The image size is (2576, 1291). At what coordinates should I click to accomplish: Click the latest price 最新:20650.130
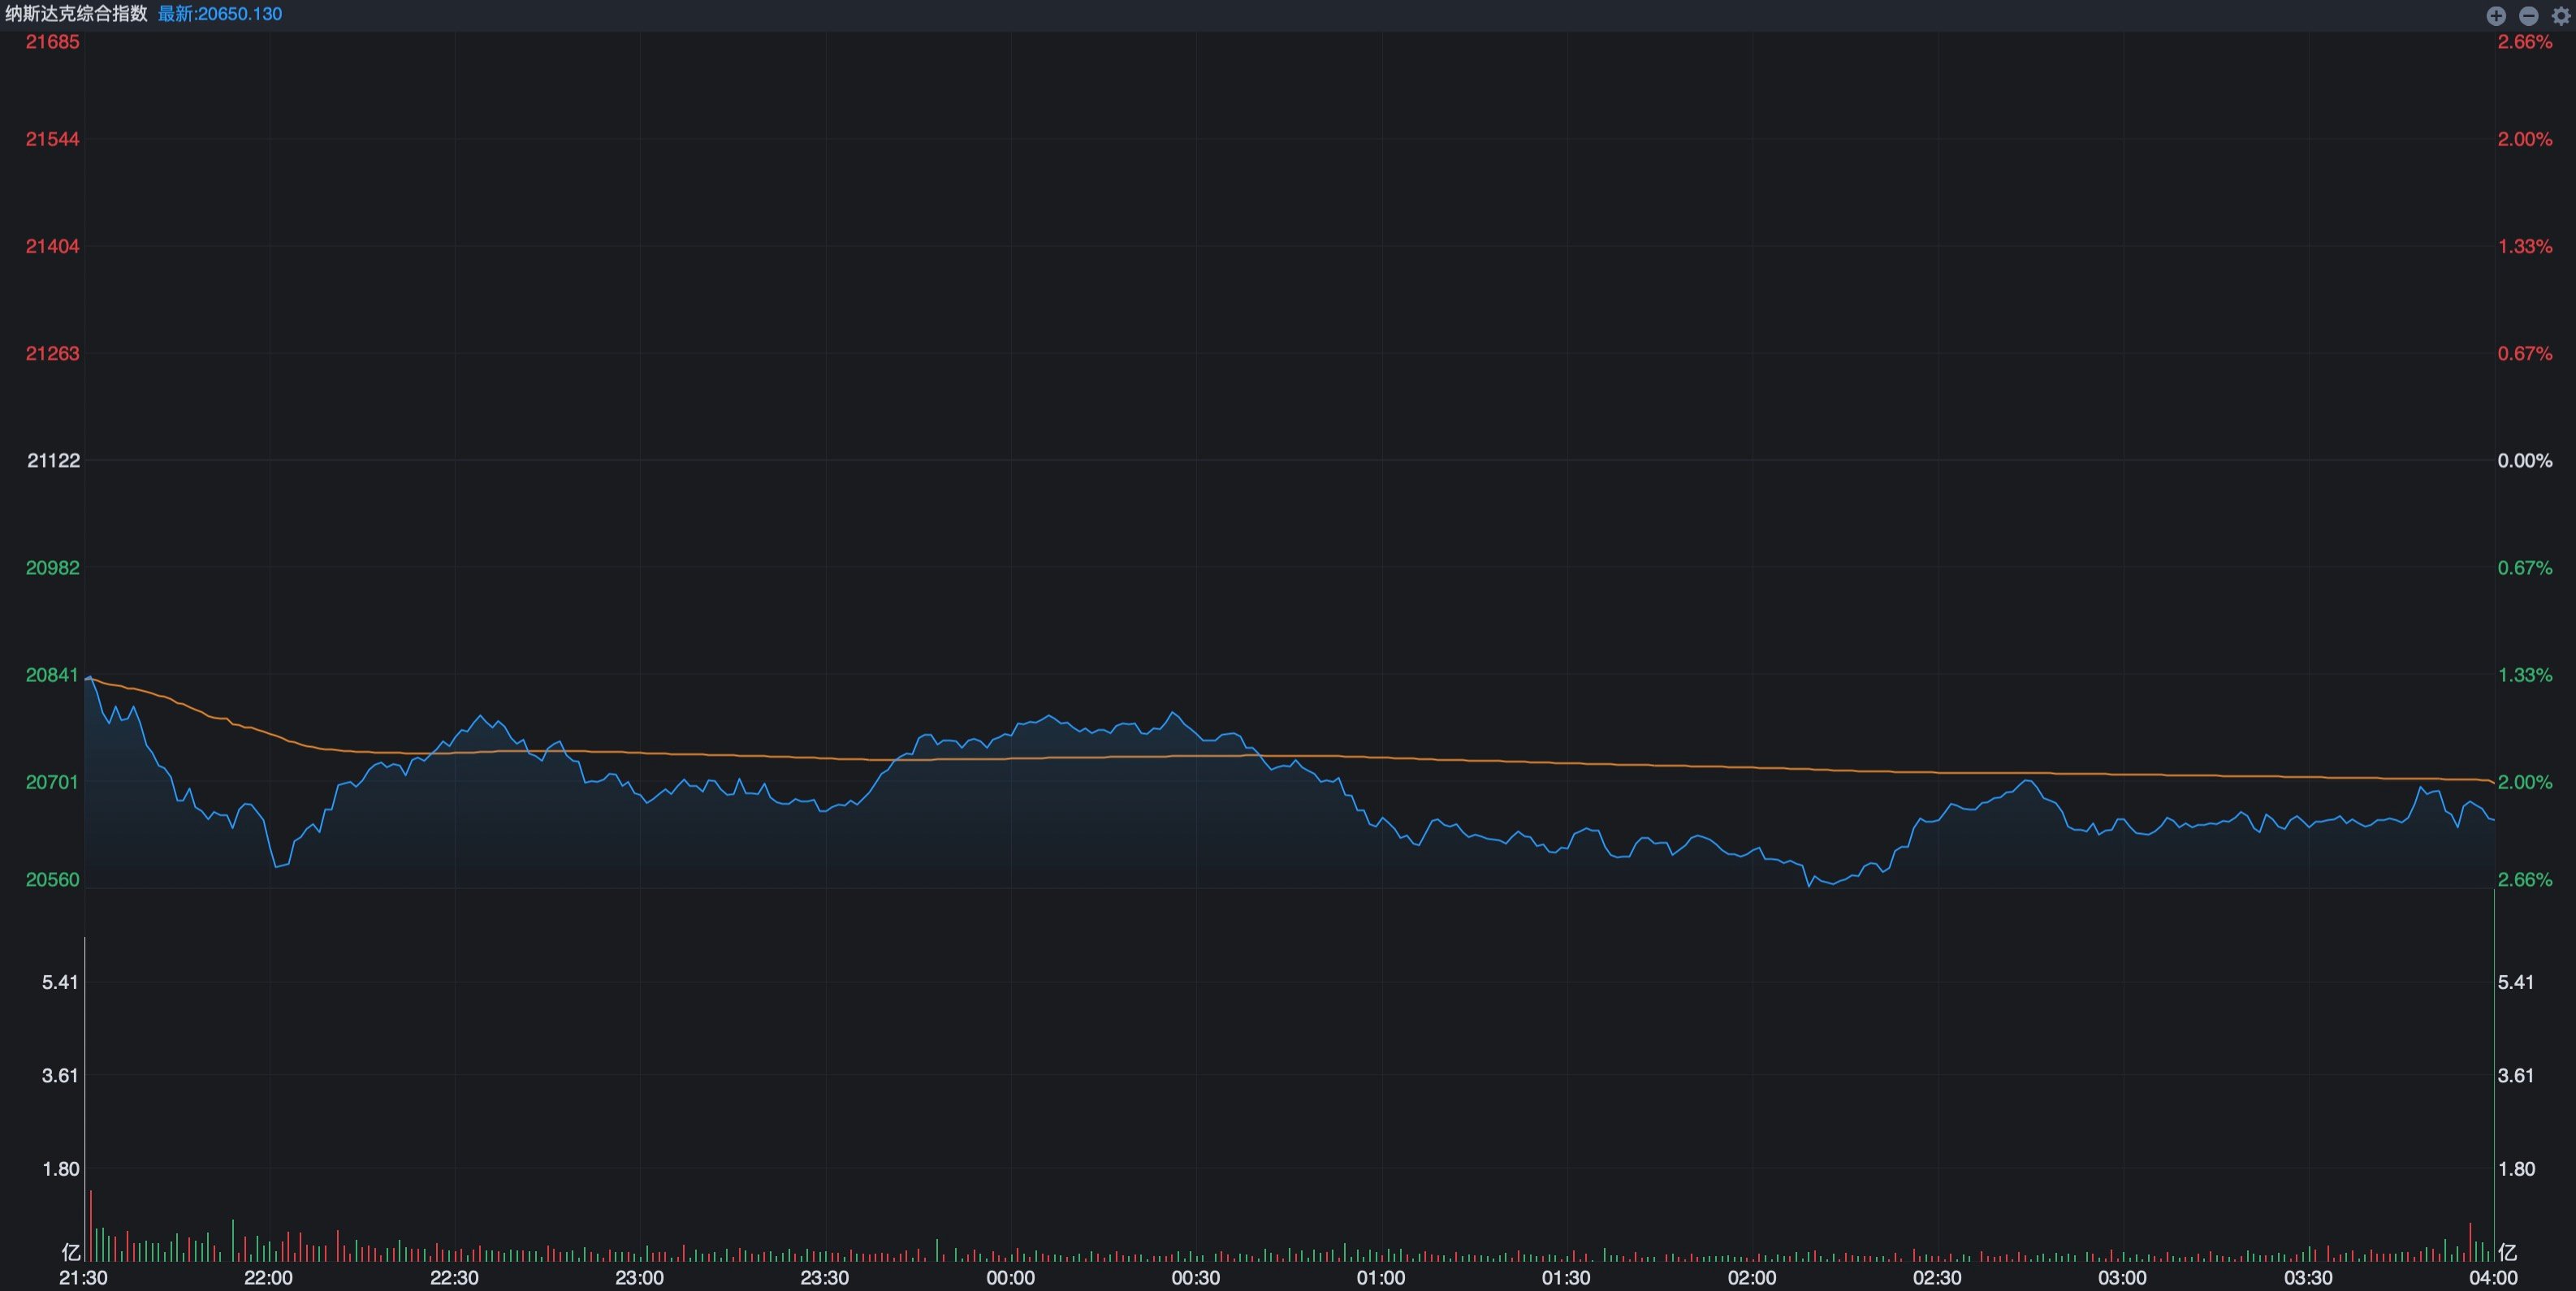coord(220,14)
